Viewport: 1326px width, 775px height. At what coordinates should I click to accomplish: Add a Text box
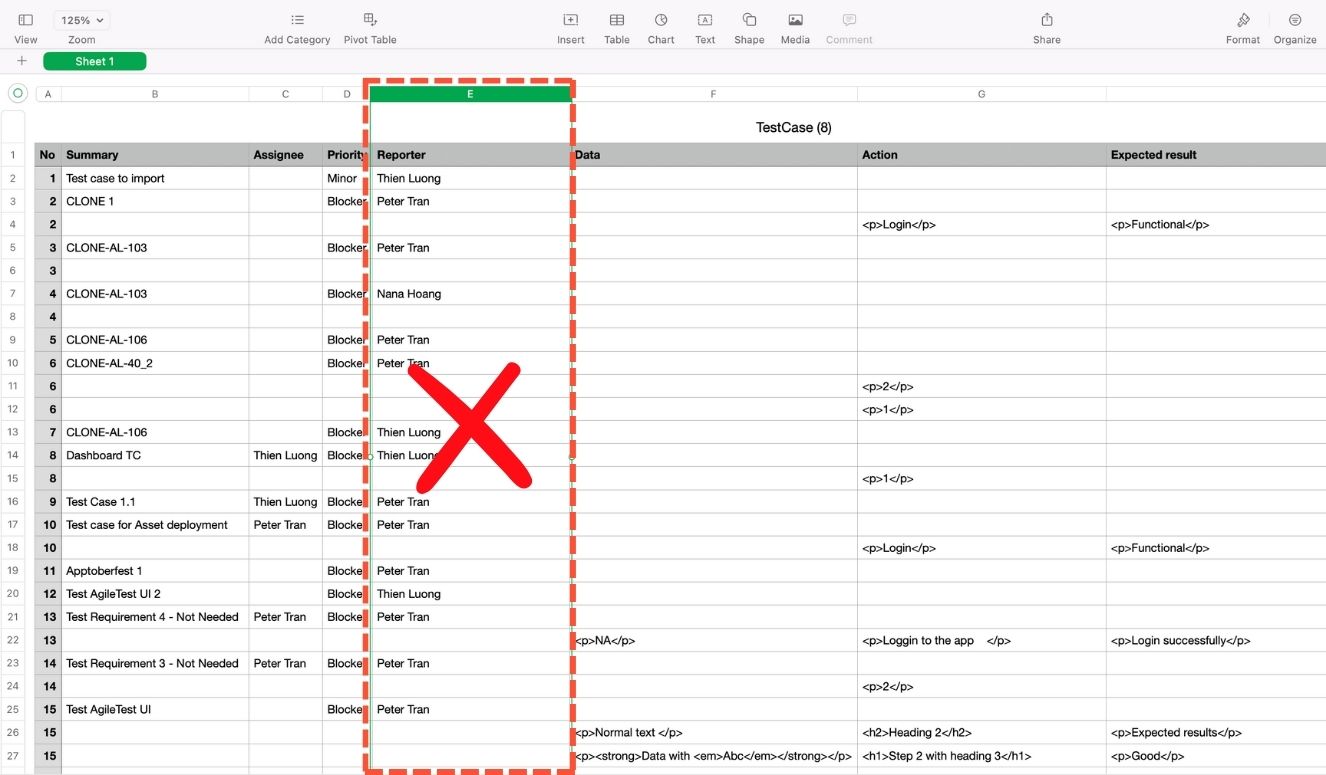[x=705, y=21]
